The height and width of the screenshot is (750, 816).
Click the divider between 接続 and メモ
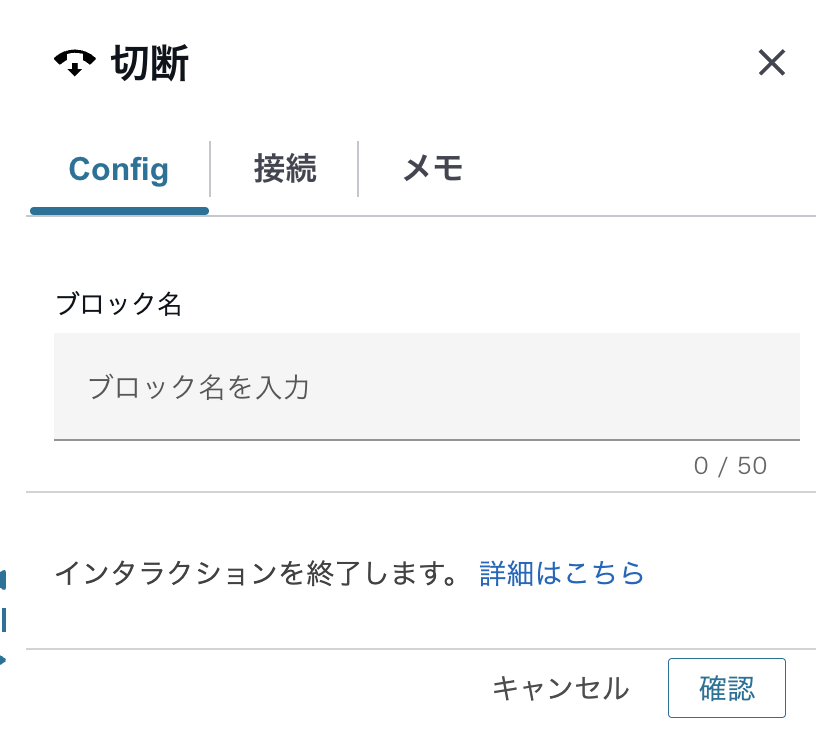pyautogui.click(x=358, y=169)
